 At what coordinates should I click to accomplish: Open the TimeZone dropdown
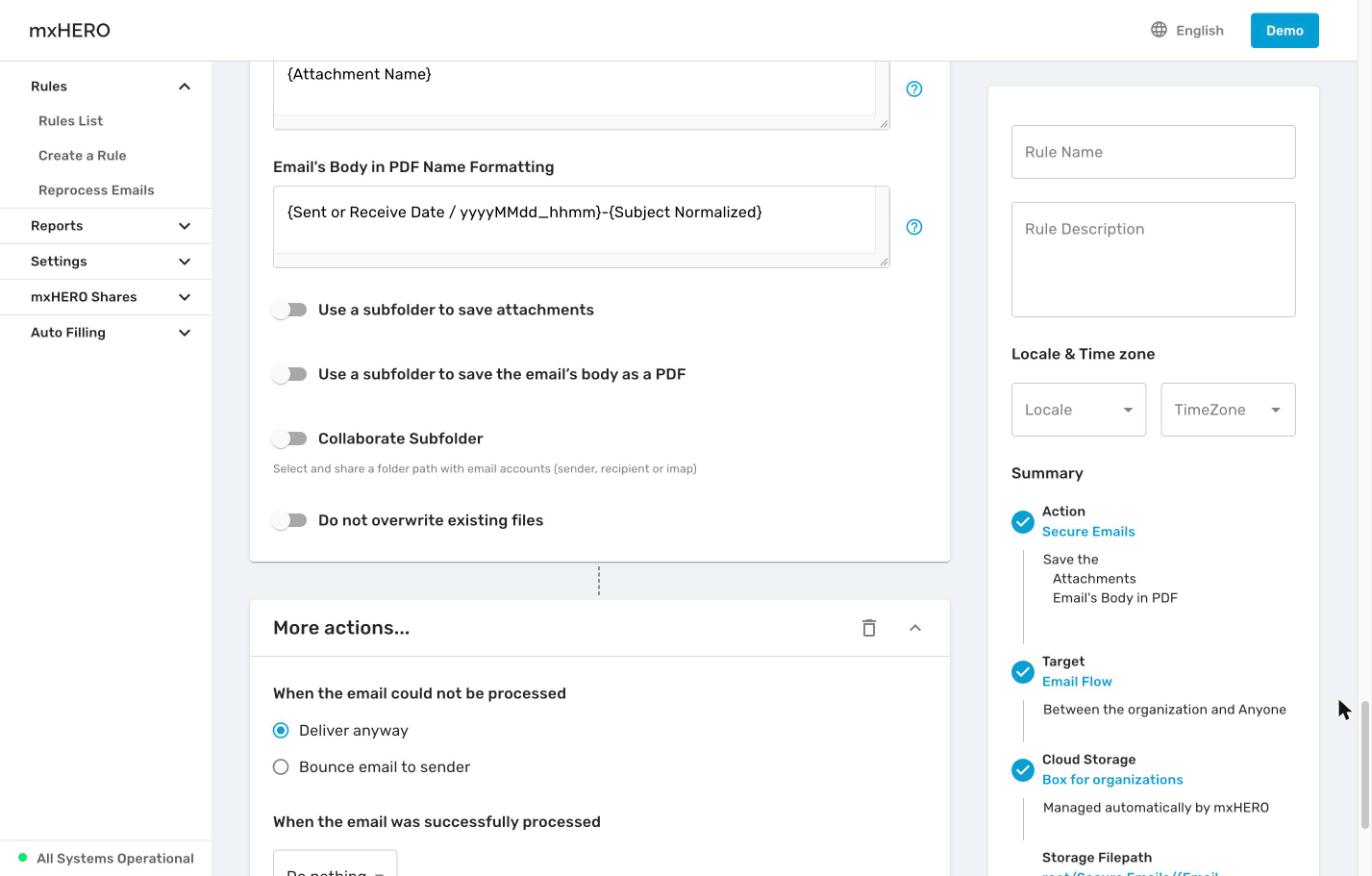click(x=1228, y=410)
